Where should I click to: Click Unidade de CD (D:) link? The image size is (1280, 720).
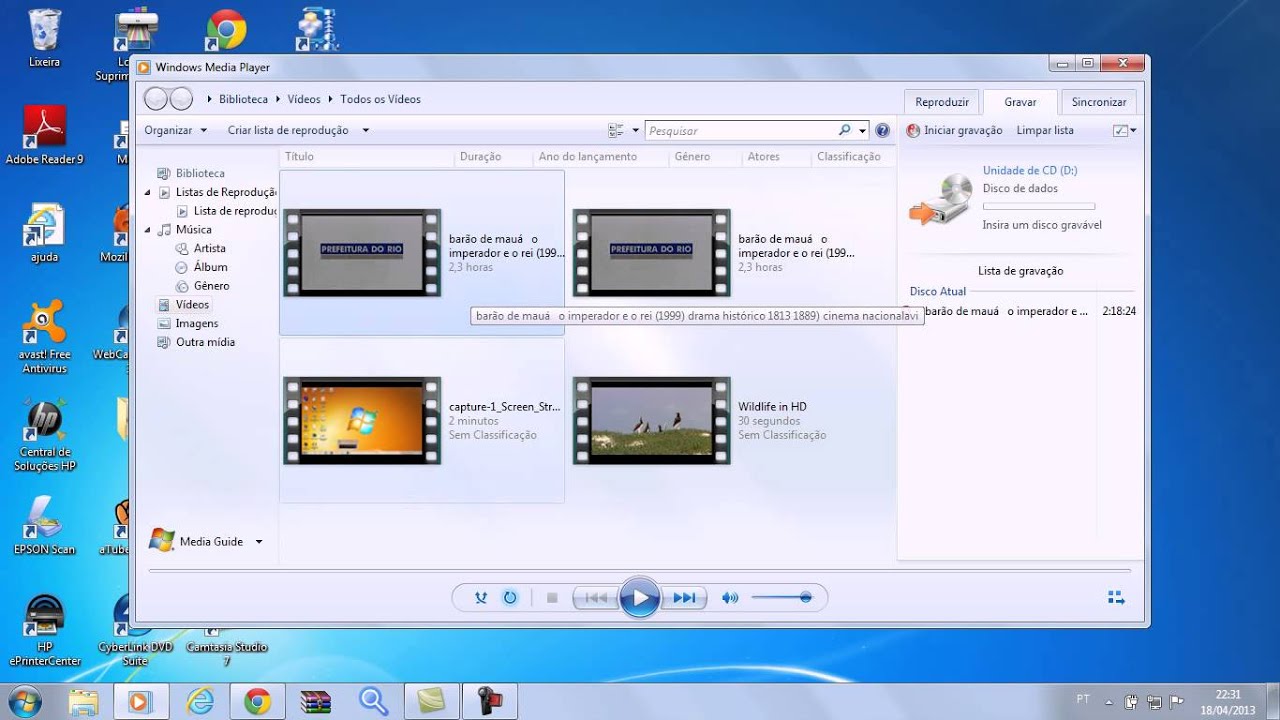pos(1030,170)
